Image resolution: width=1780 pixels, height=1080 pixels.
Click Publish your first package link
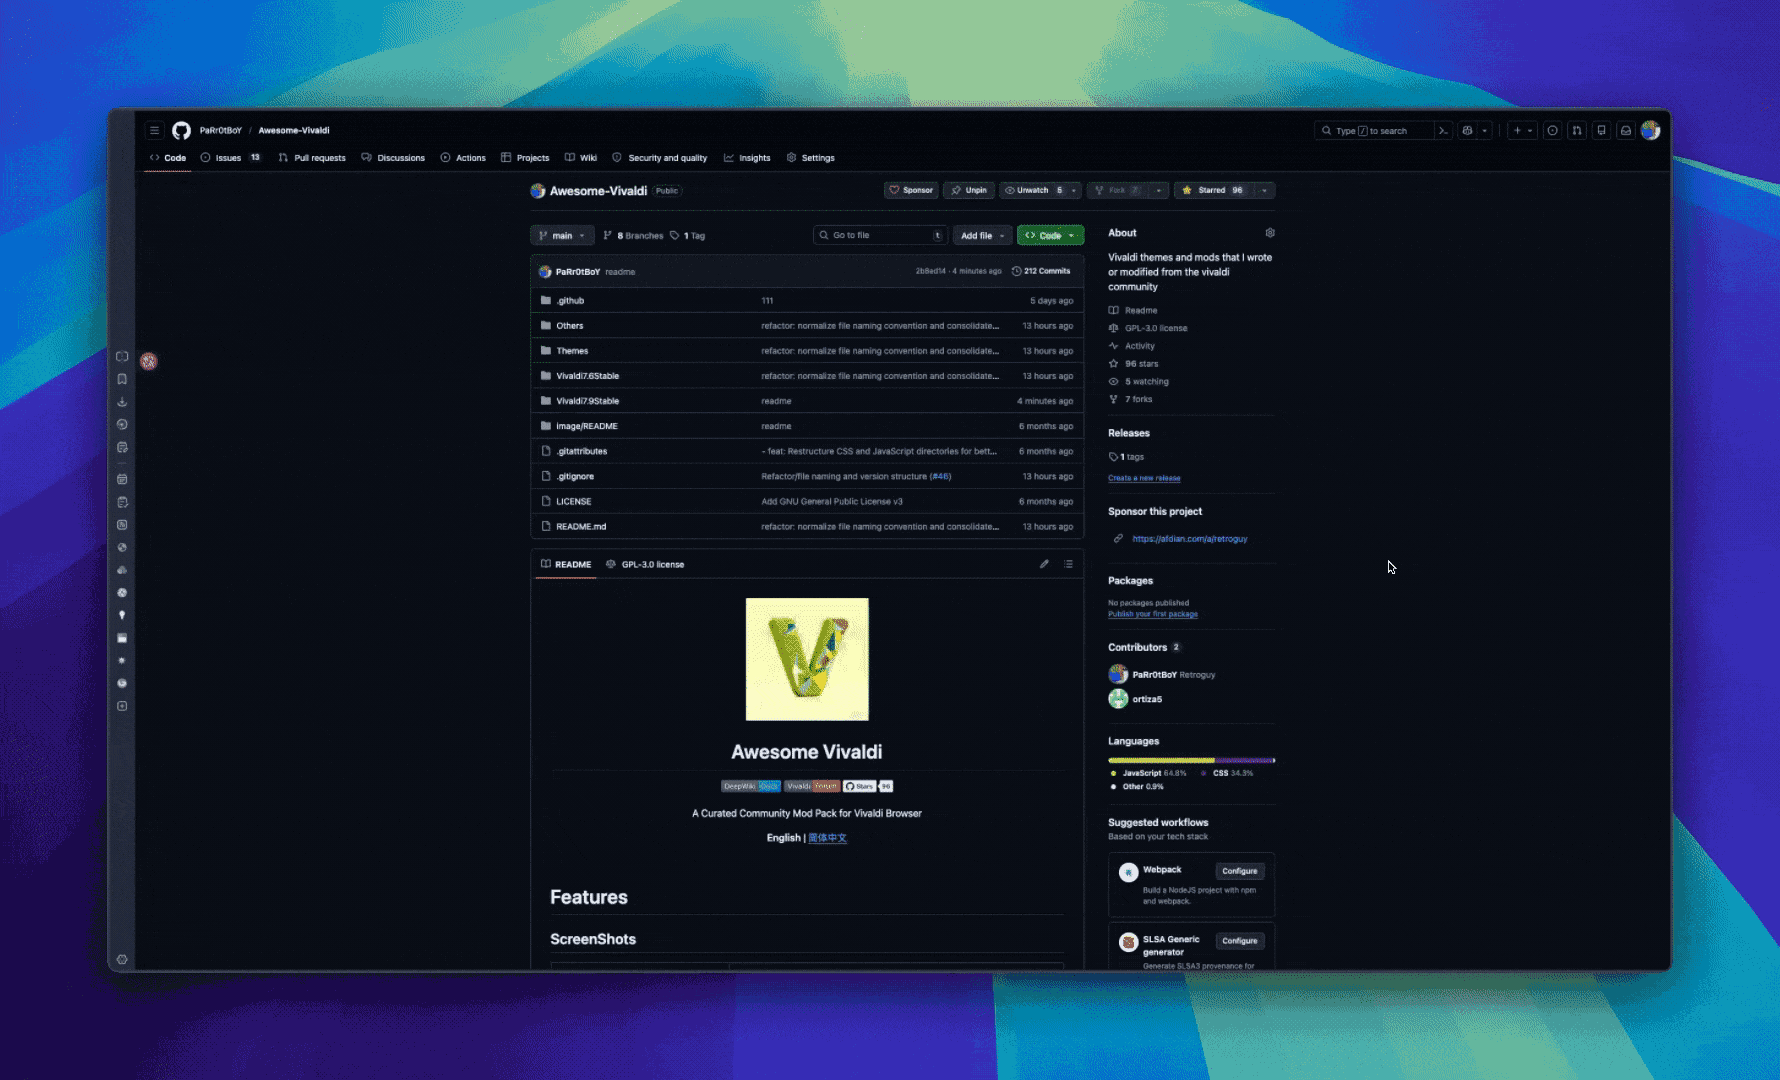tap(1153, 614)
